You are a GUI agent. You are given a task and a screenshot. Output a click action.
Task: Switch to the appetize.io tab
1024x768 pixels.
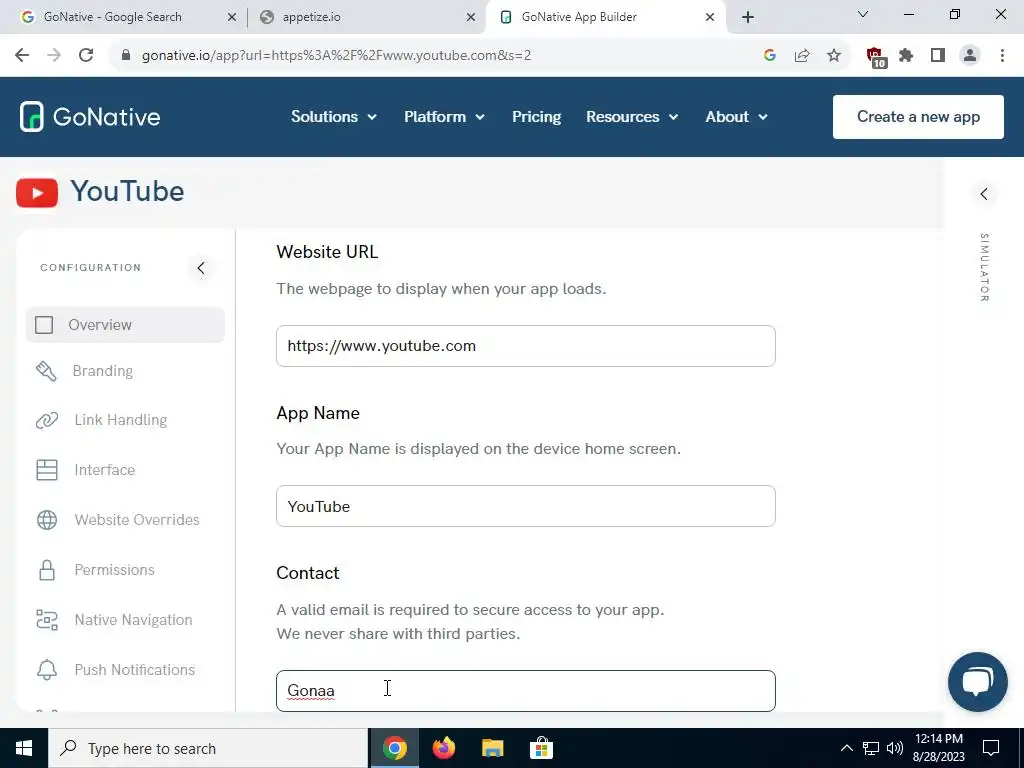coord(312,17)
